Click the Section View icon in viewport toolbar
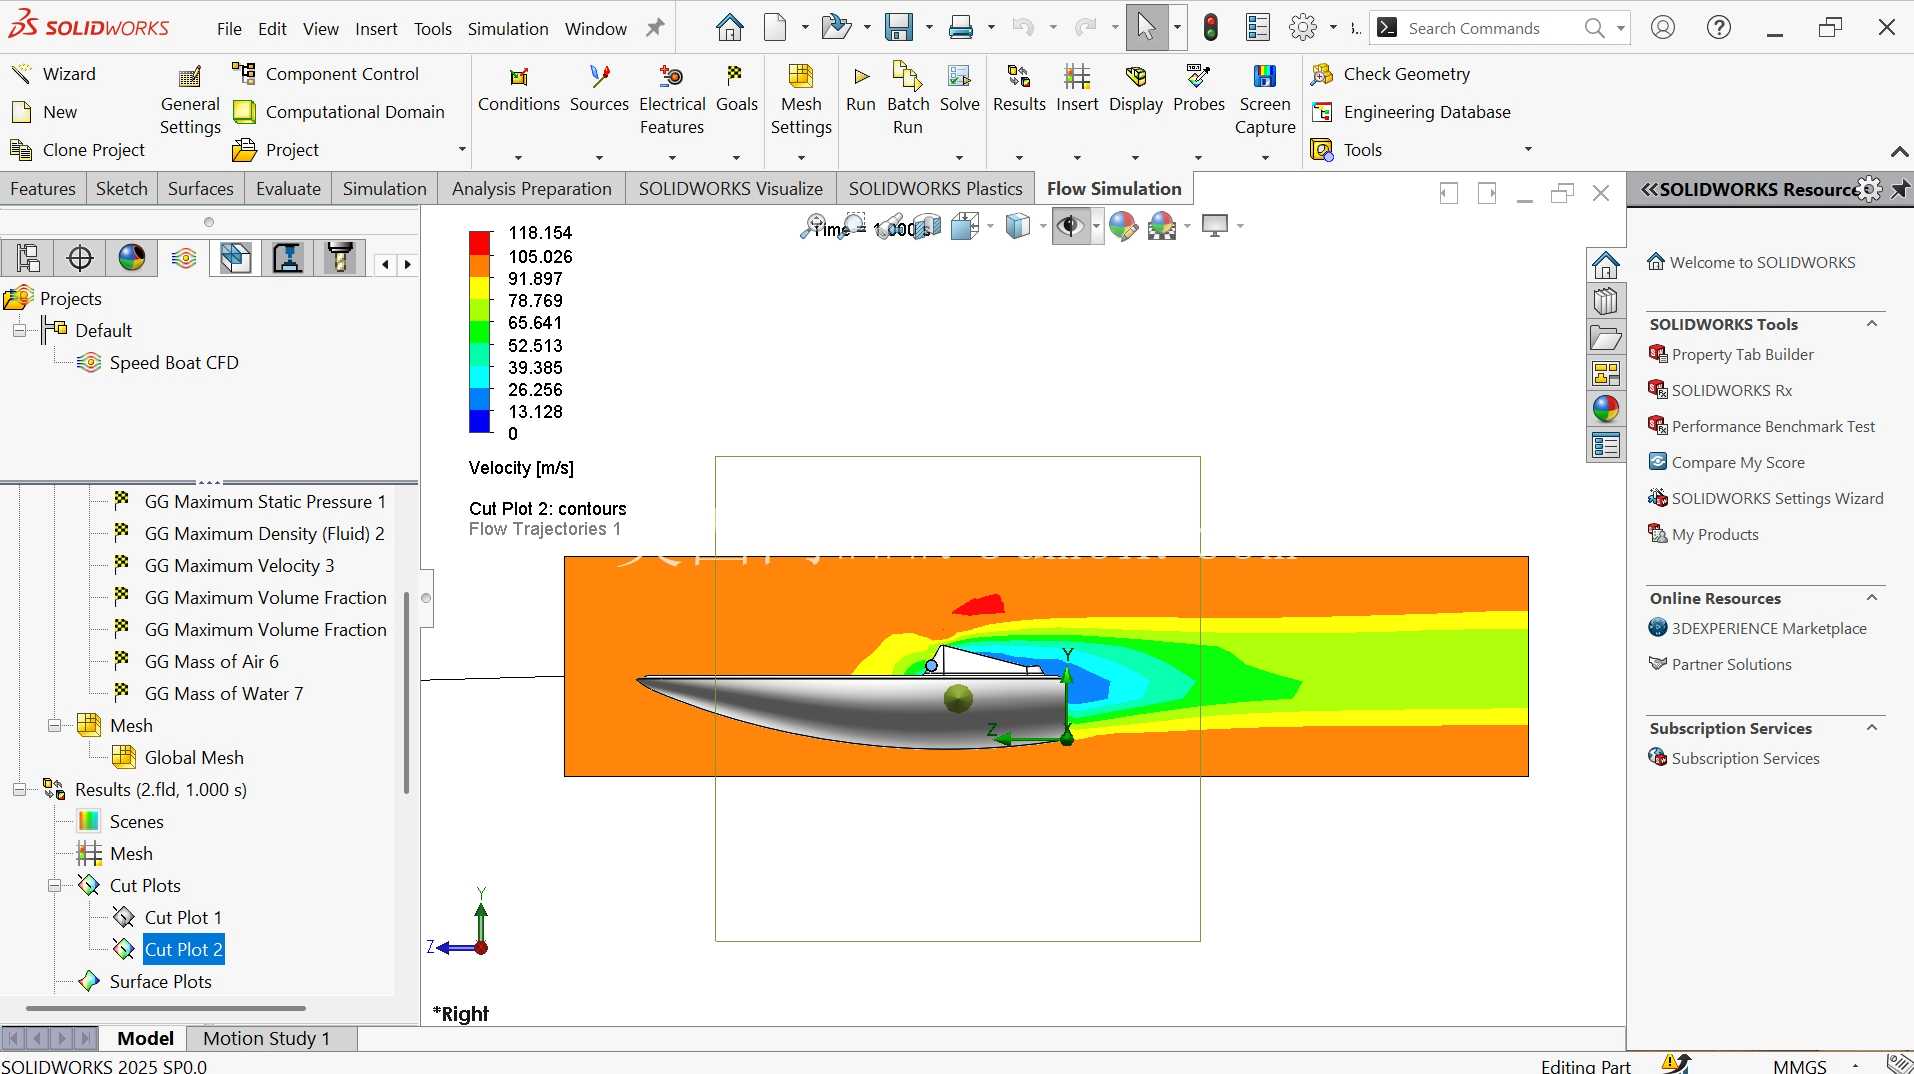Viewport: 1914px width, 1074px height. (x=926, y=227)
